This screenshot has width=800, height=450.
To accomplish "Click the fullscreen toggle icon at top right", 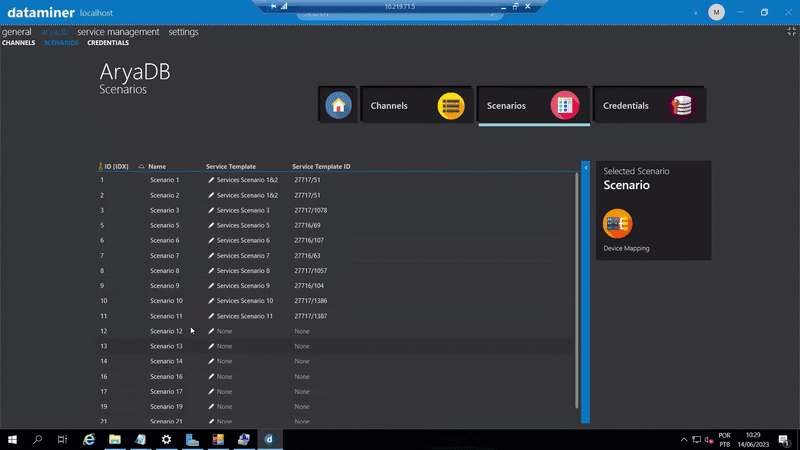I will click(x=791, y=32).
